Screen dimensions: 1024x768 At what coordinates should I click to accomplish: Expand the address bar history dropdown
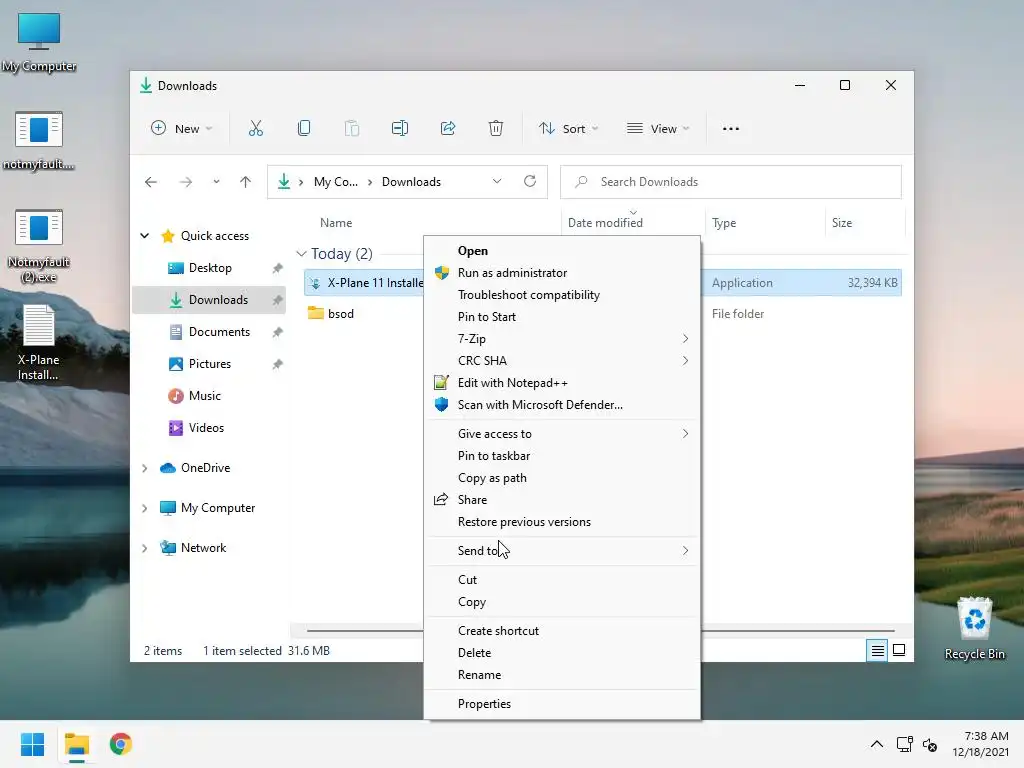click(x=497, y=182)
